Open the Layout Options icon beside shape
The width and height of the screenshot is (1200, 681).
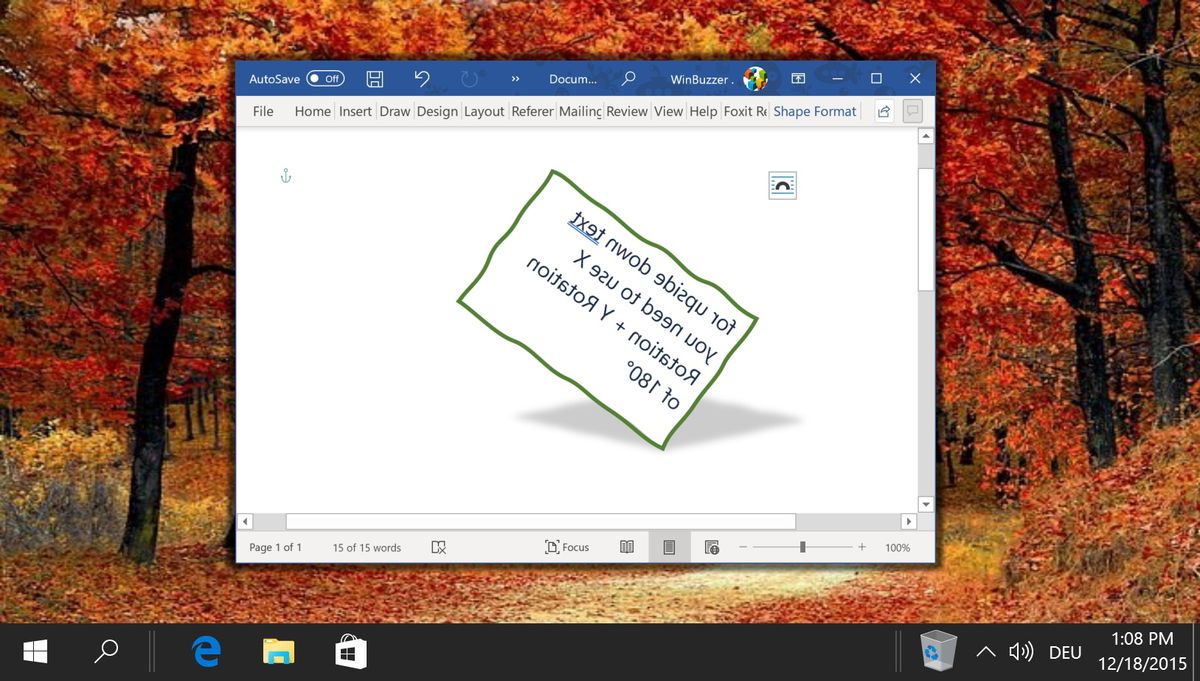pyautogui.click(x=782, y=185)
